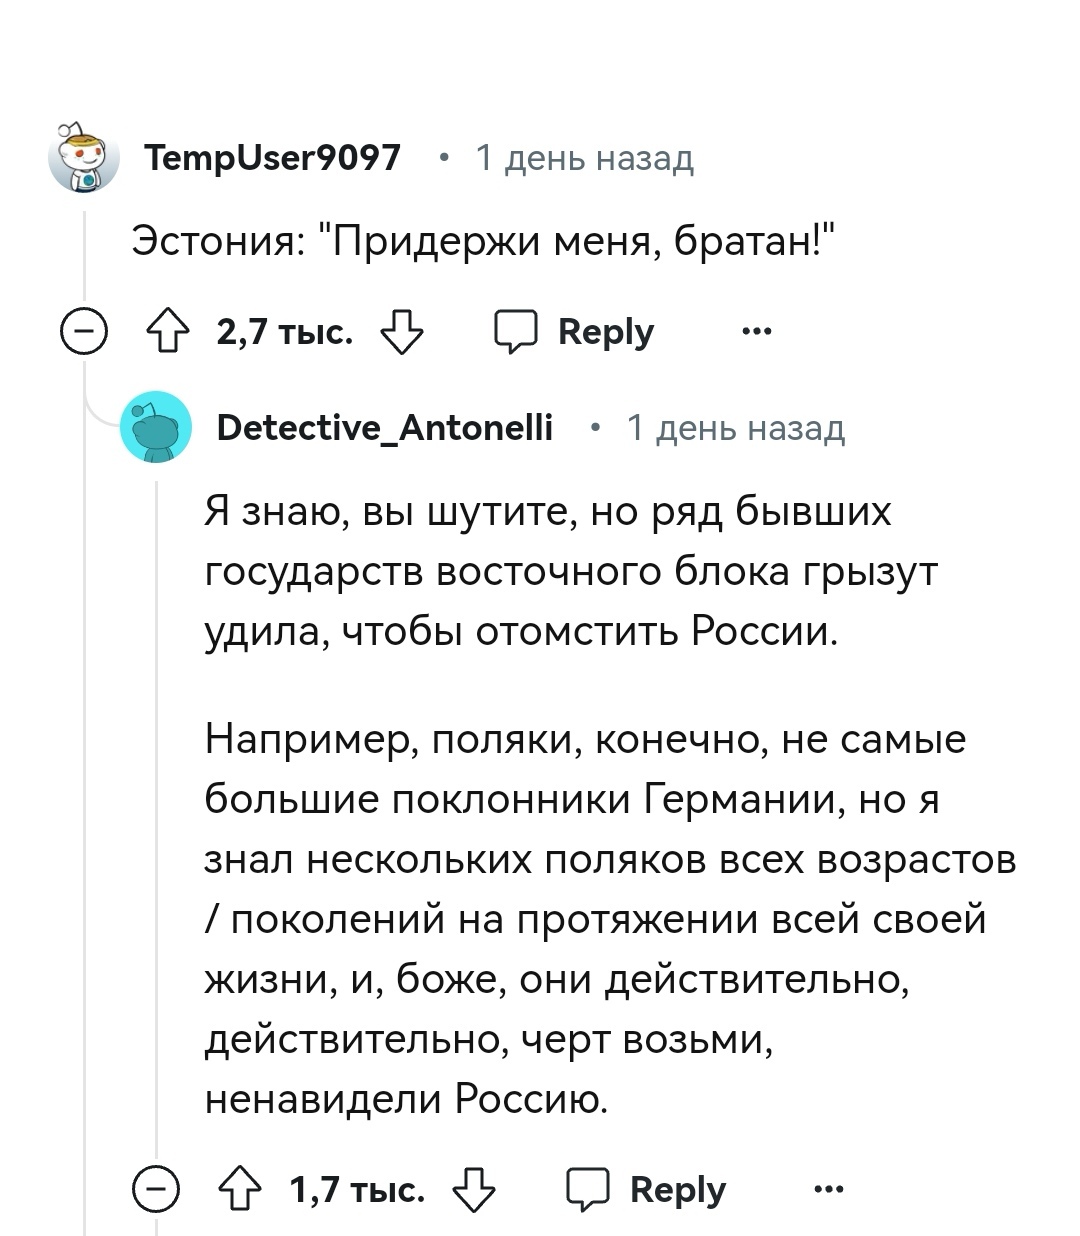Screen dimensions: 1080x1236
Task: Upvote Detective_Antonelli's reply
Action: [241, 1190]
